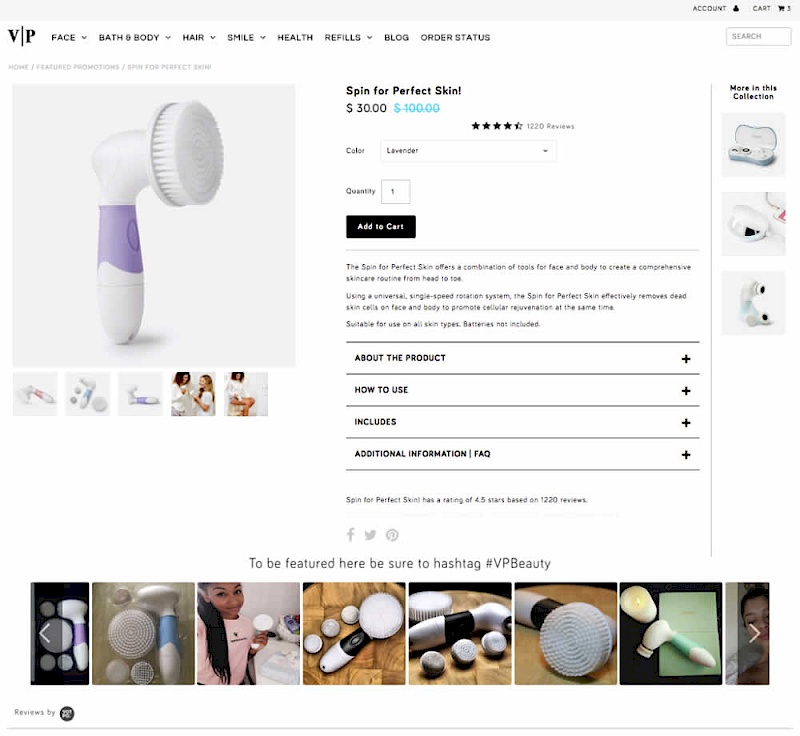The image size is (800, 736).
Task: Expand the Includes section
Action: [522, 422]
